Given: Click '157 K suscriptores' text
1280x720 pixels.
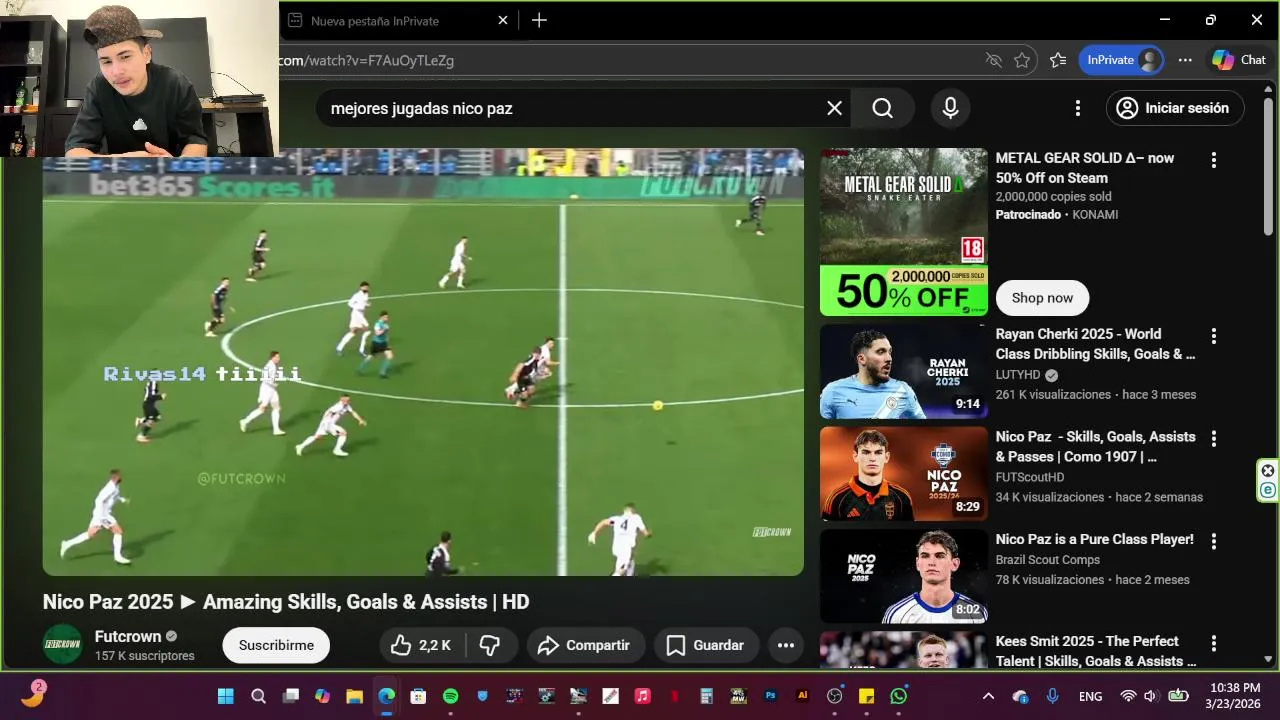Looking at the screenshot, I should (145, 656).
